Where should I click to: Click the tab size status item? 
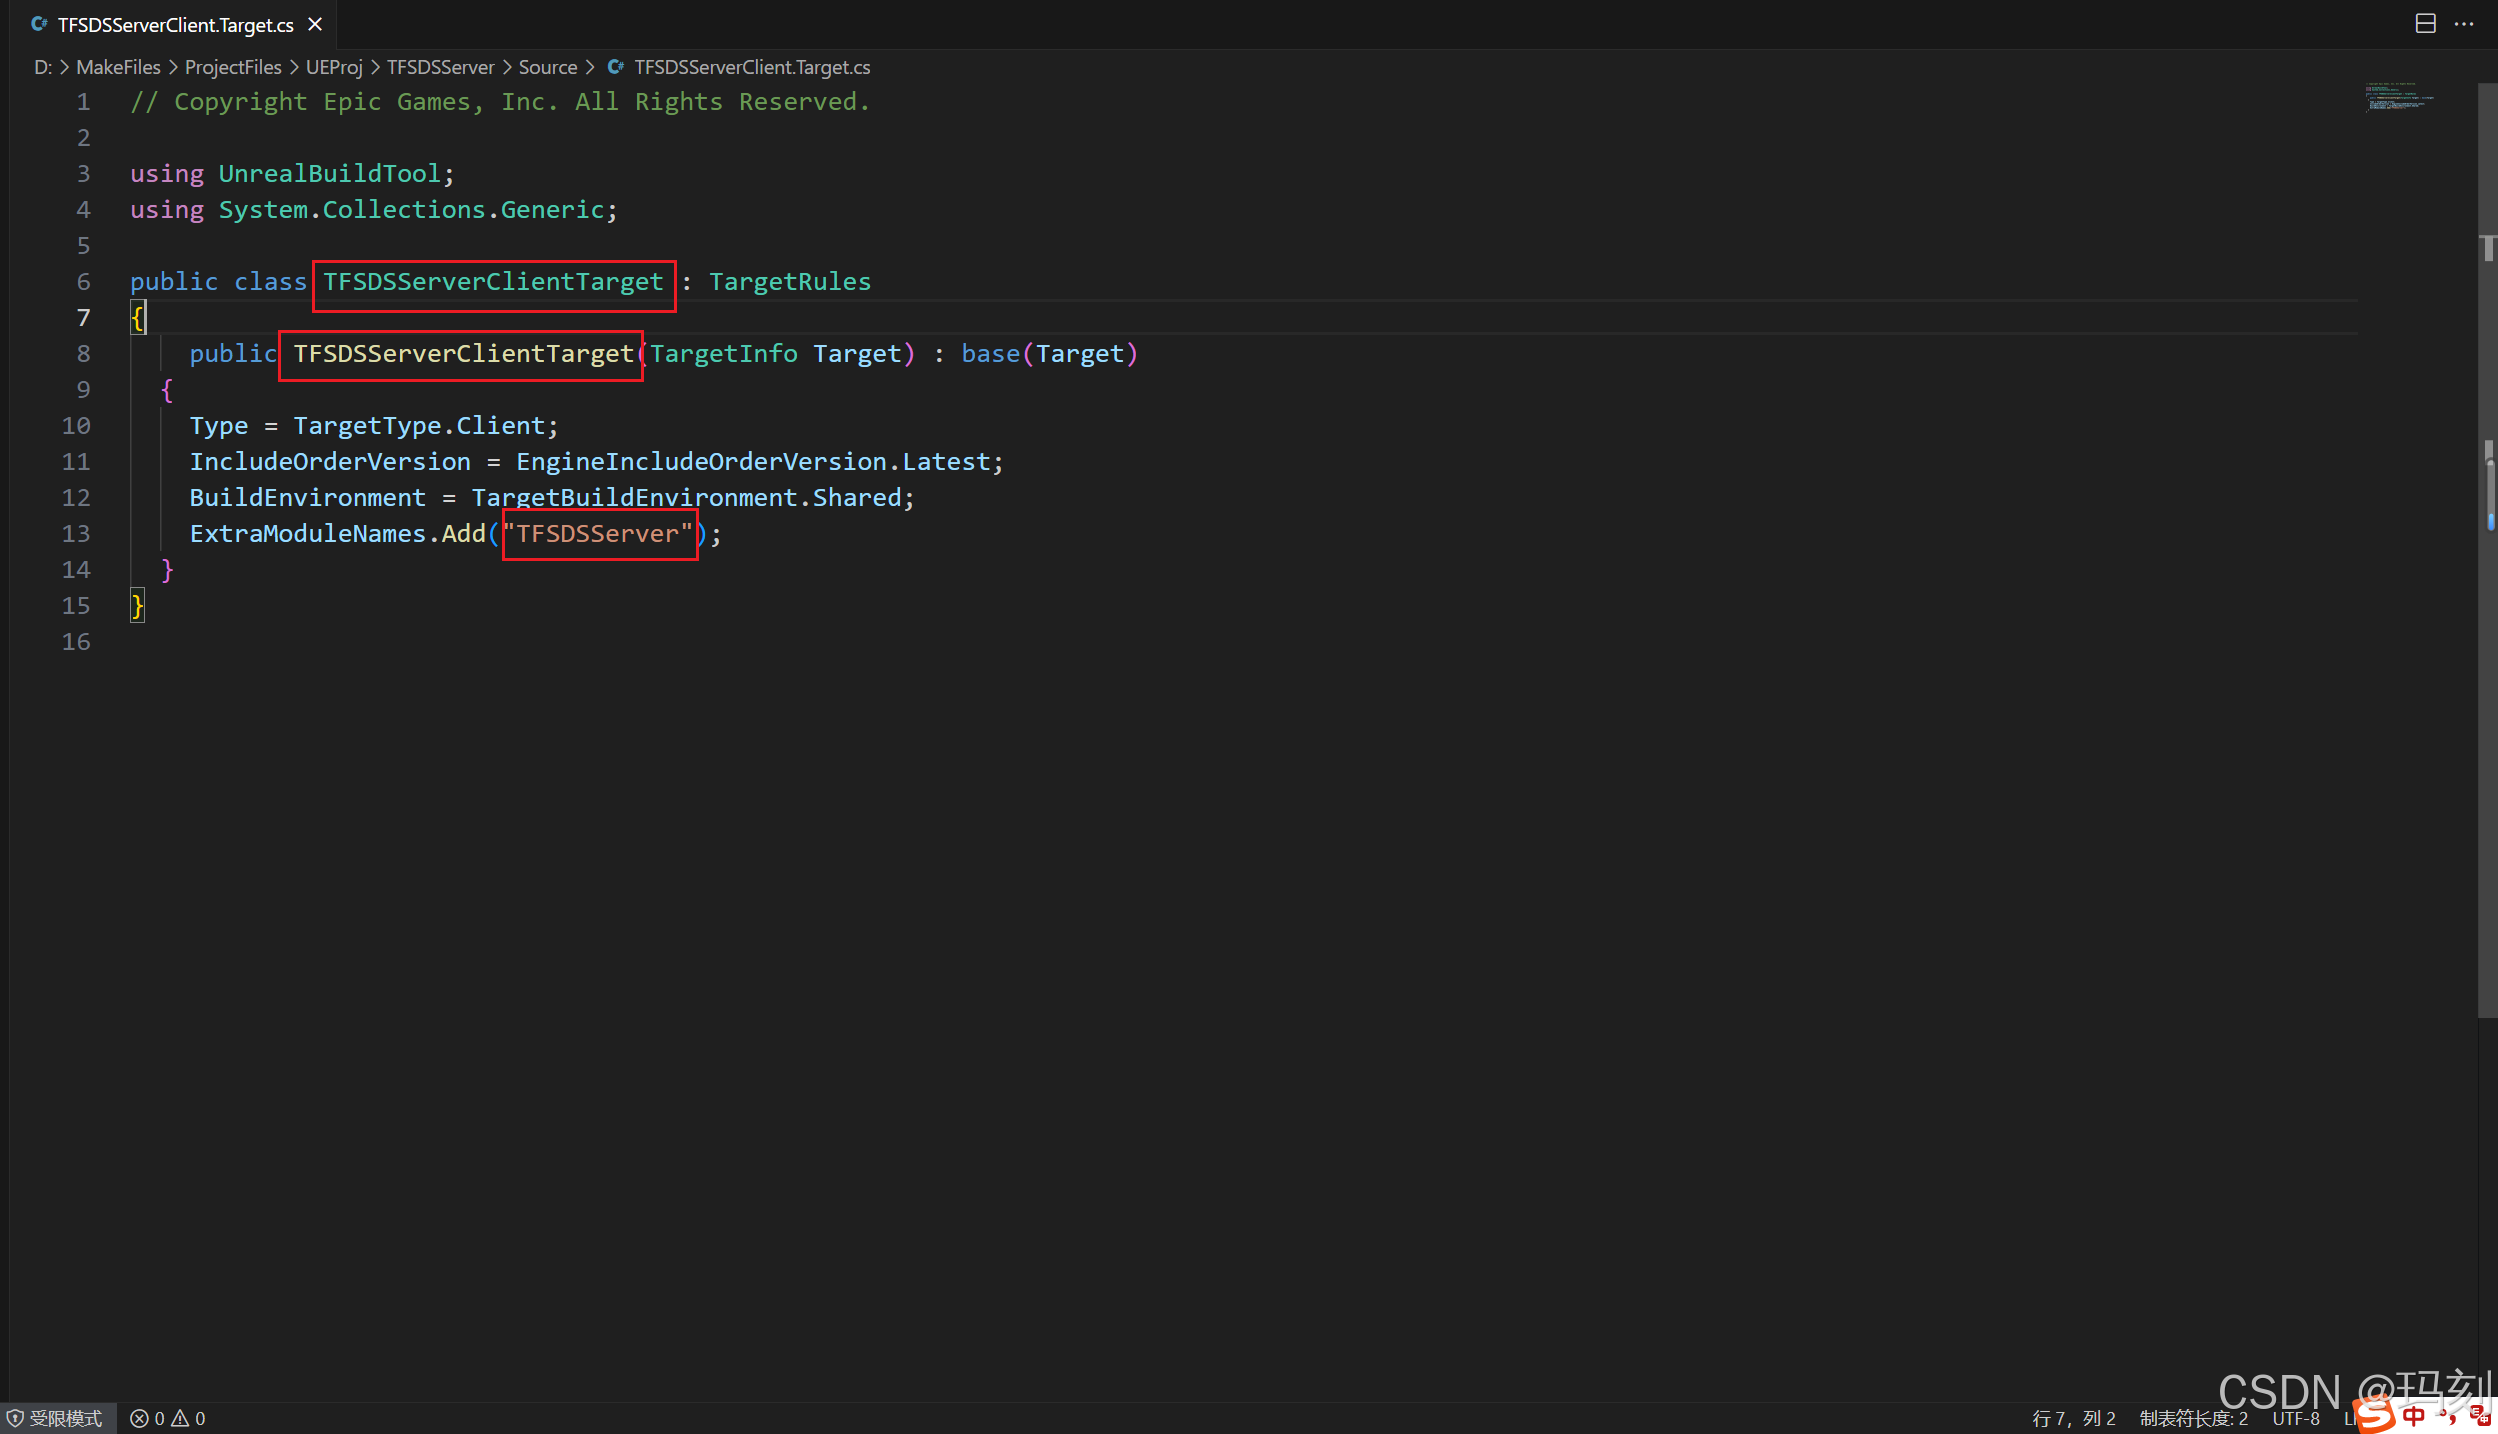click(2193, 1418)
